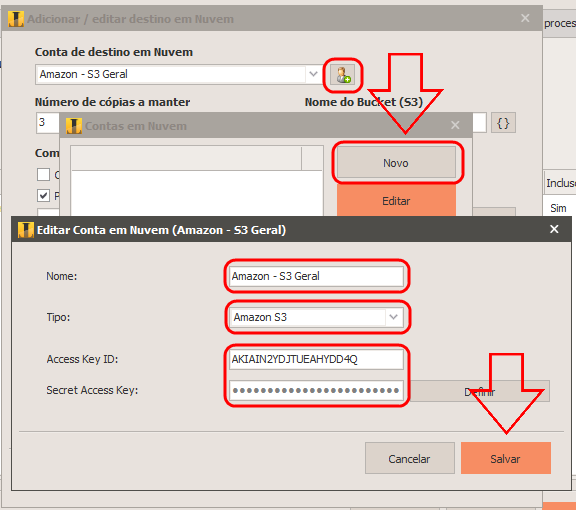Expand the Tipo Amazon S3 dropdown
The width and height of the screenshot is (576, 510).
pyautogui.click(x=393, y=317)
